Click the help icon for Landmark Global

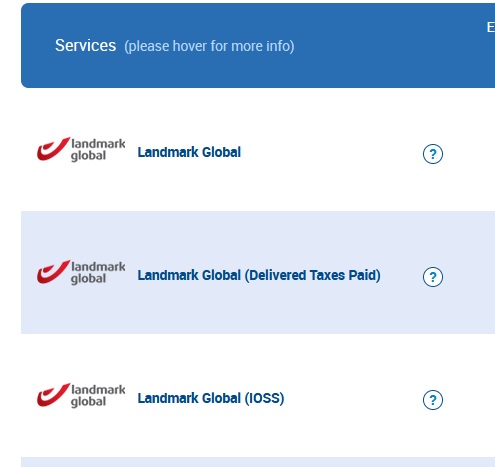[433, 154]
